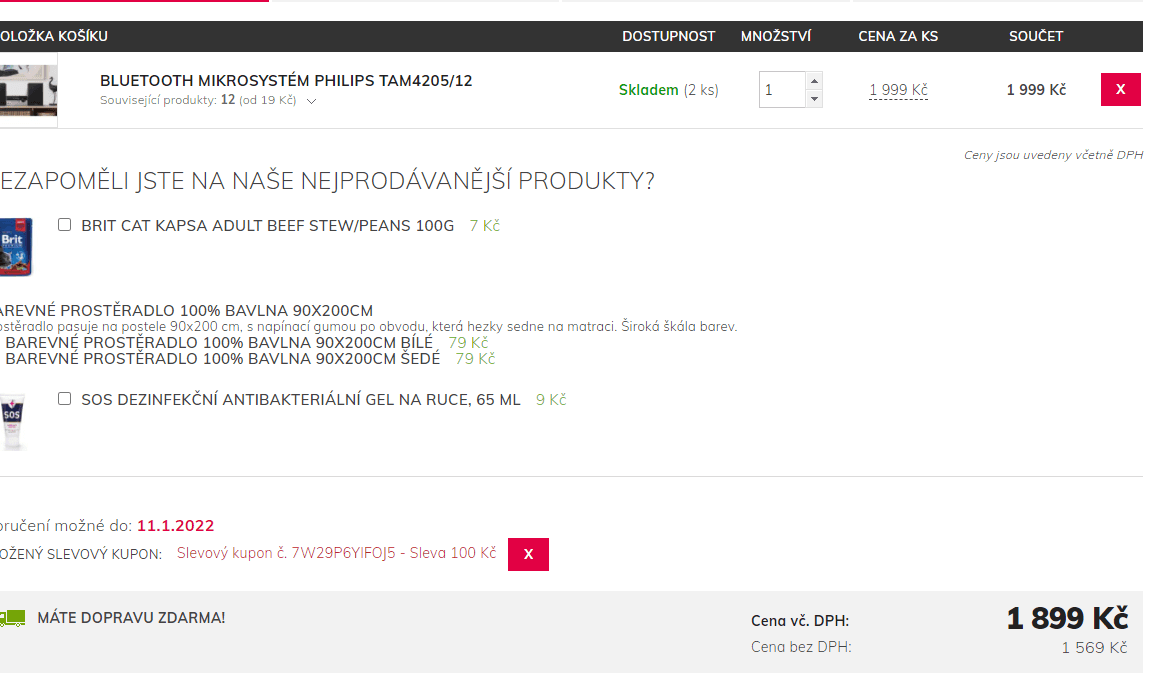The width and height of the screenshot is (1153, 673).
Task: Click the MNOŽSTVÍ column header
Action: click(x=776, y=36)
